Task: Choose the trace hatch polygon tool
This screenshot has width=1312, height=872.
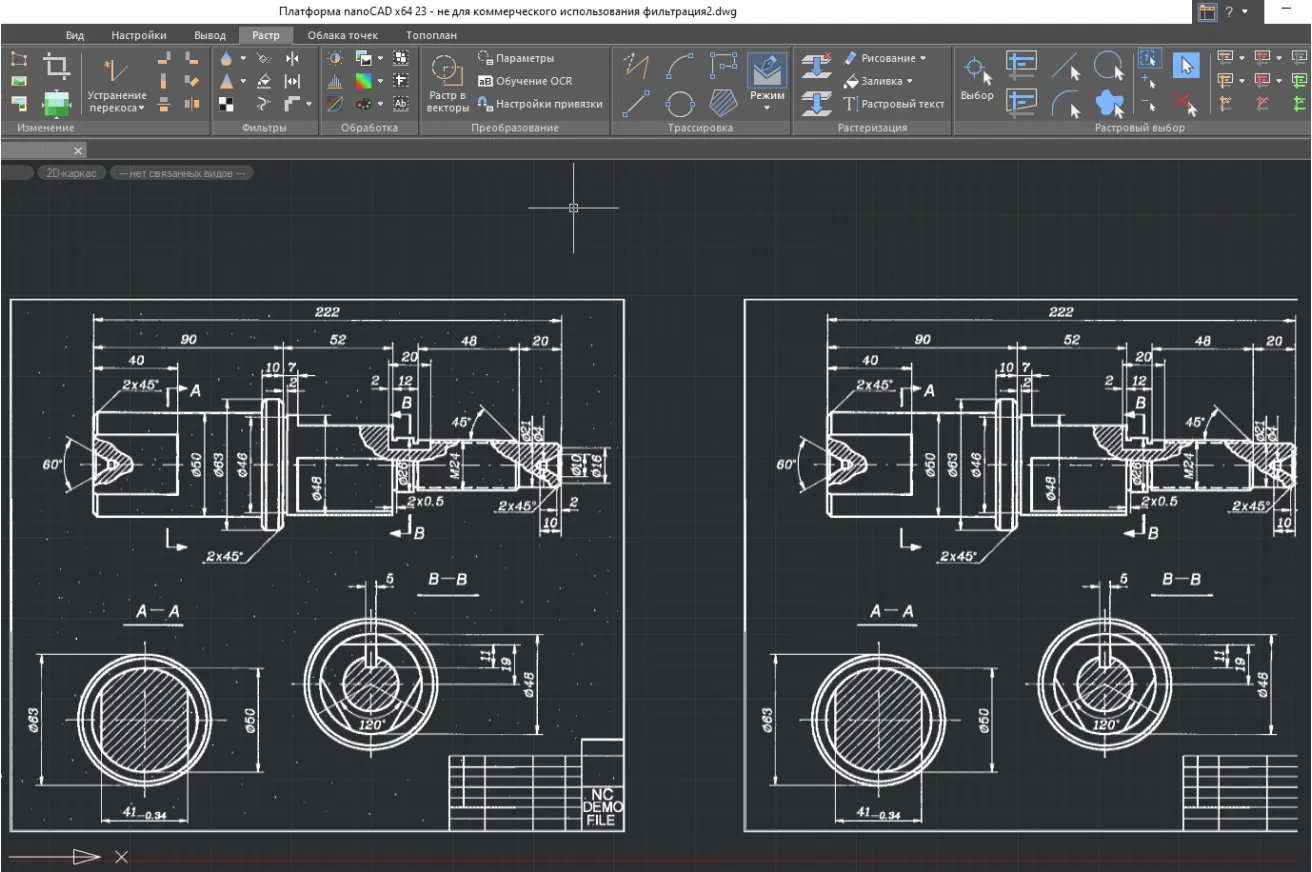Action: [x=723, y=102]
